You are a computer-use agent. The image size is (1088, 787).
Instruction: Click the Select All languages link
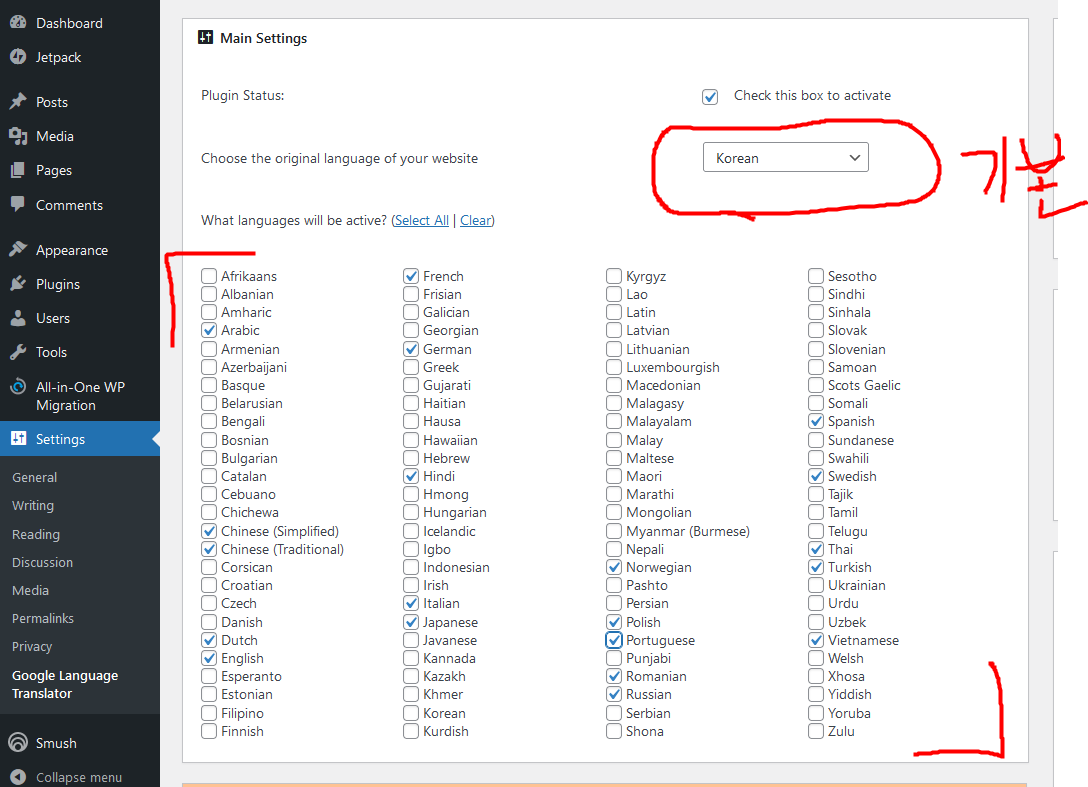[422, 220]
